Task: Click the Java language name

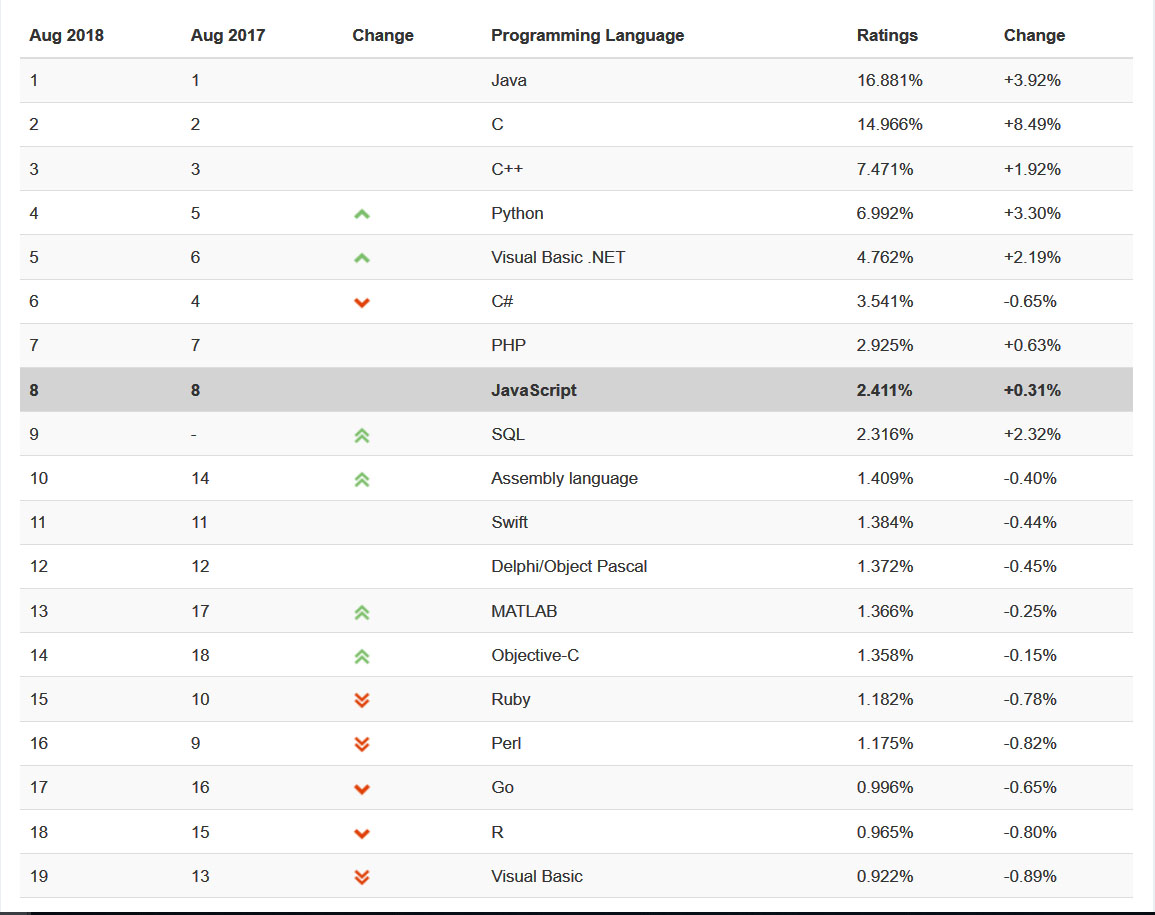Action: tap(508, 80)
